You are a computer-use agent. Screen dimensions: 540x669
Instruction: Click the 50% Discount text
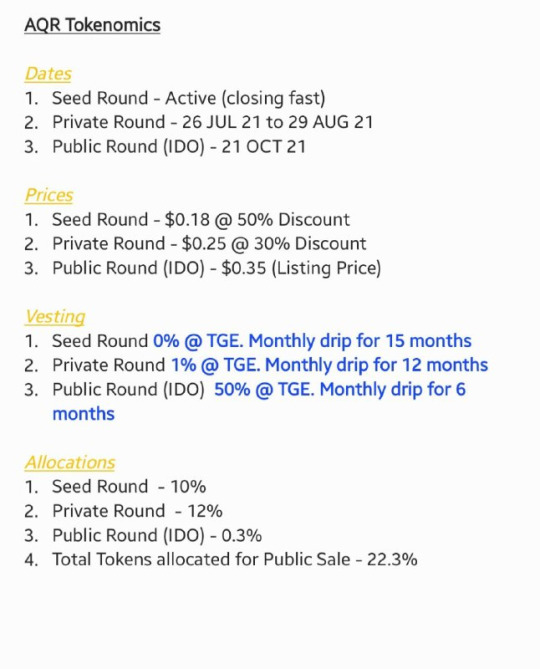pos(293,219)
